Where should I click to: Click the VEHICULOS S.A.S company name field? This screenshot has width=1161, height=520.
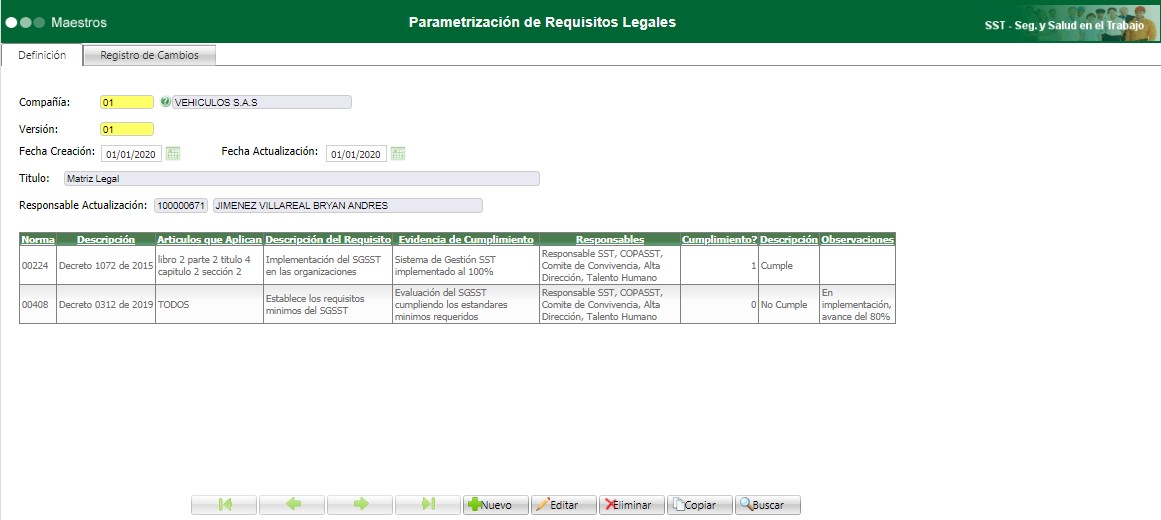pos(262,102)
